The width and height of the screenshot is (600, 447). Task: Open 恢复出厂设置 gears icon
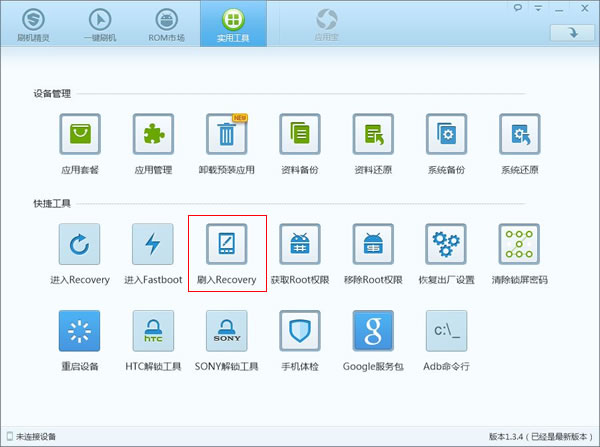pyautogui.click(x=446, y=244)
